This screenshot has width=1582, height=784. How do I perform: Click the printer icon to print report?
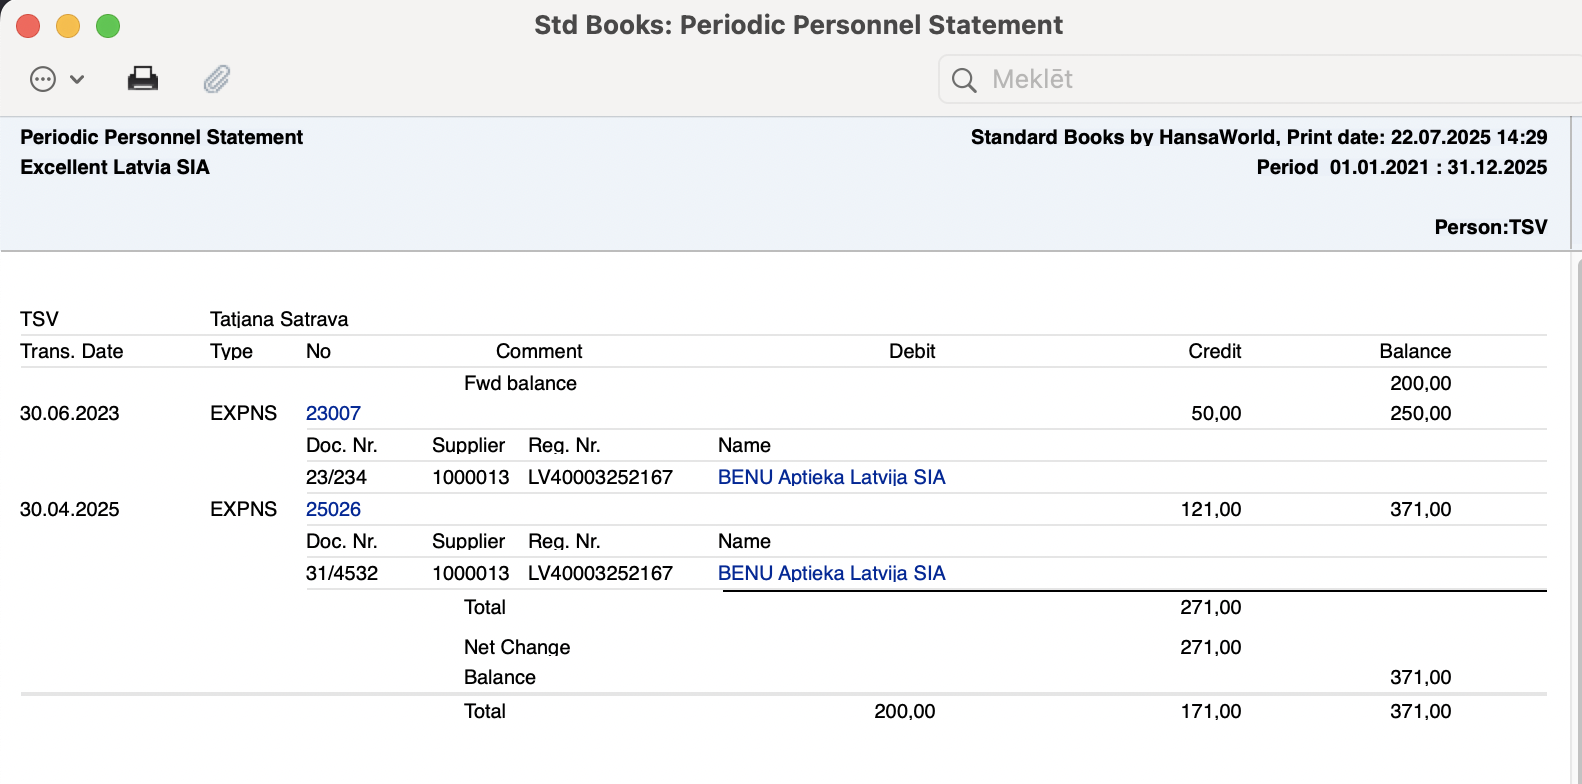pyautogui.click(x=143, y=78)
